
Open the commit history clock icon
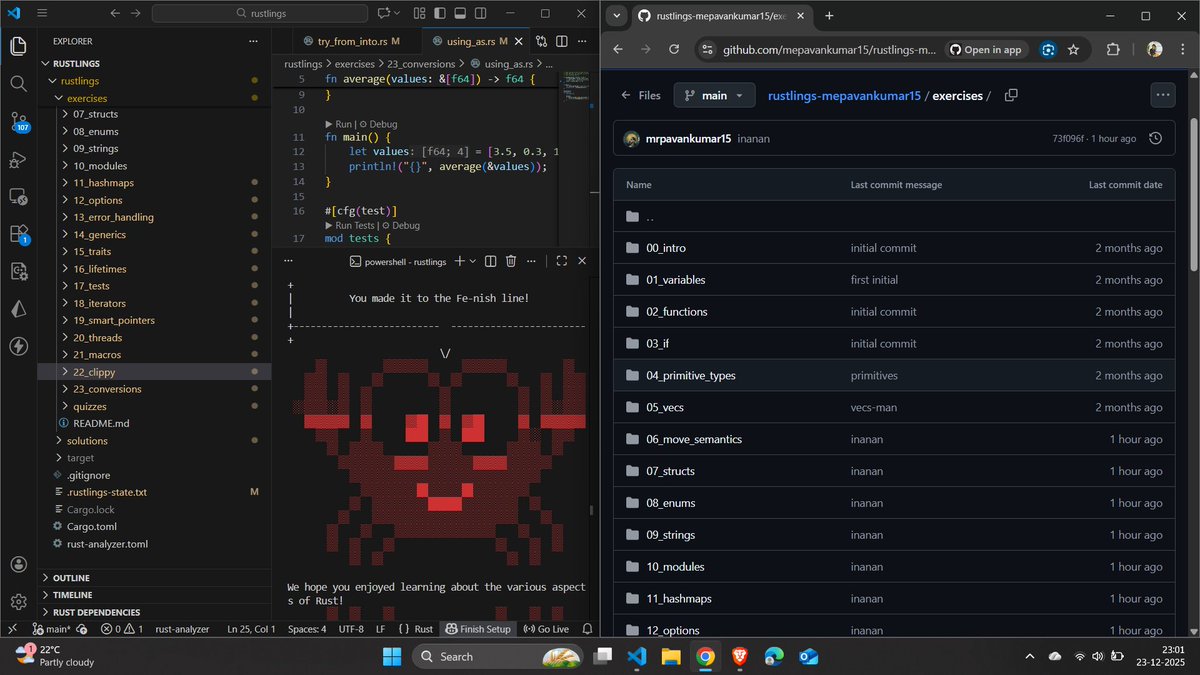click(x=1155, y=138)
